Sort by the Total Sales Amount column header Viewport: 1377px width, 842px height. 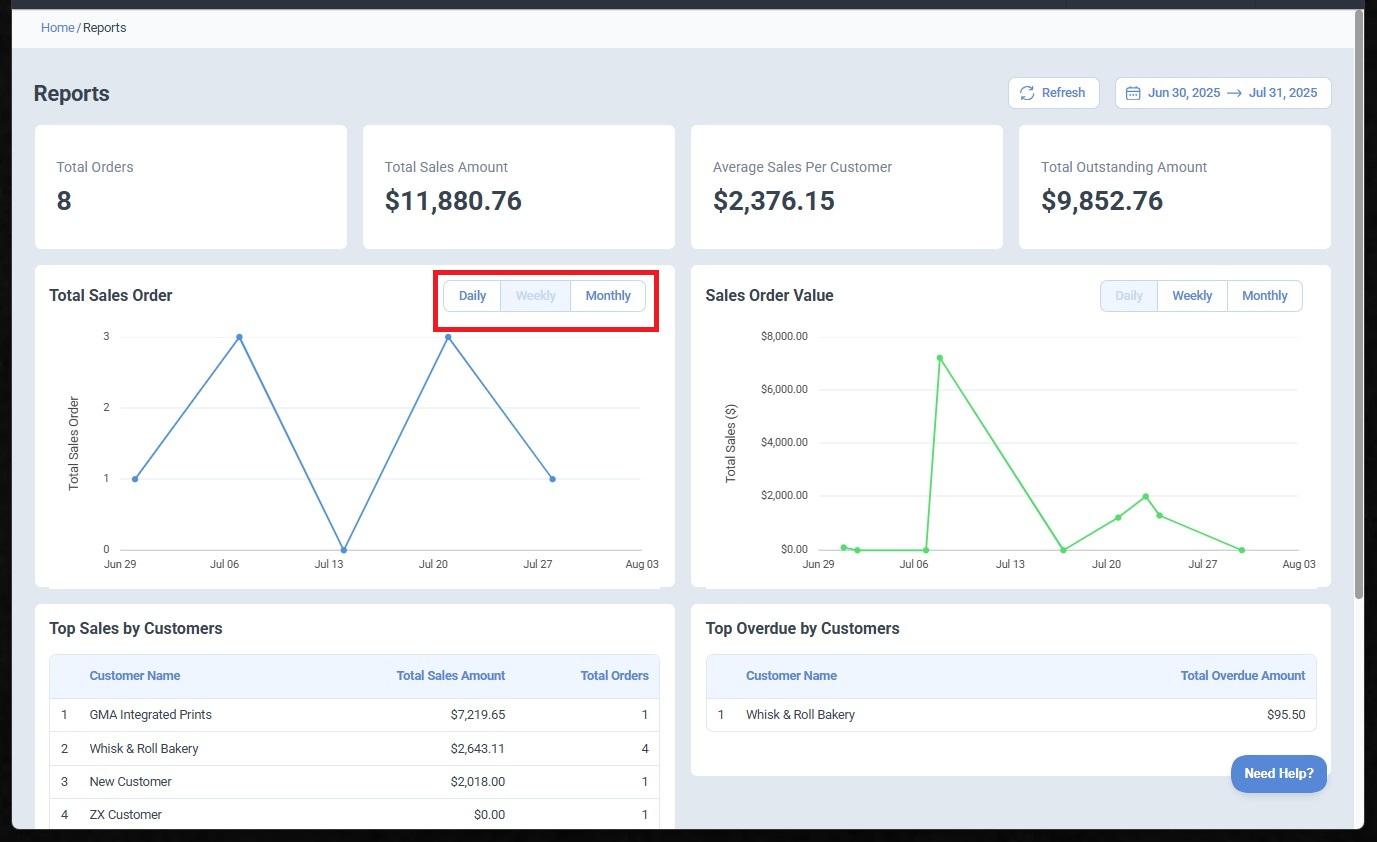point(450,676)
